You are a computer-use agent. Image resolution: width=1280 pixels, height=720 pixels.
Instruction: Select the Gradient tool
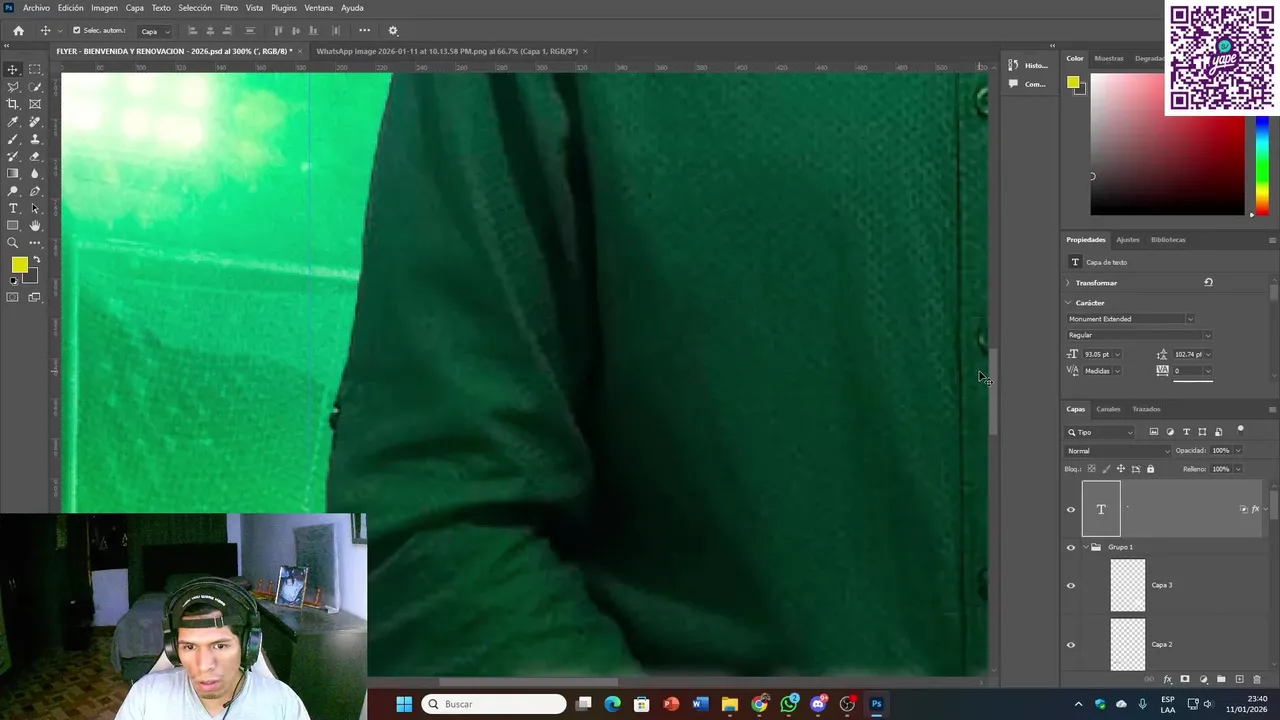pos(13,174)
